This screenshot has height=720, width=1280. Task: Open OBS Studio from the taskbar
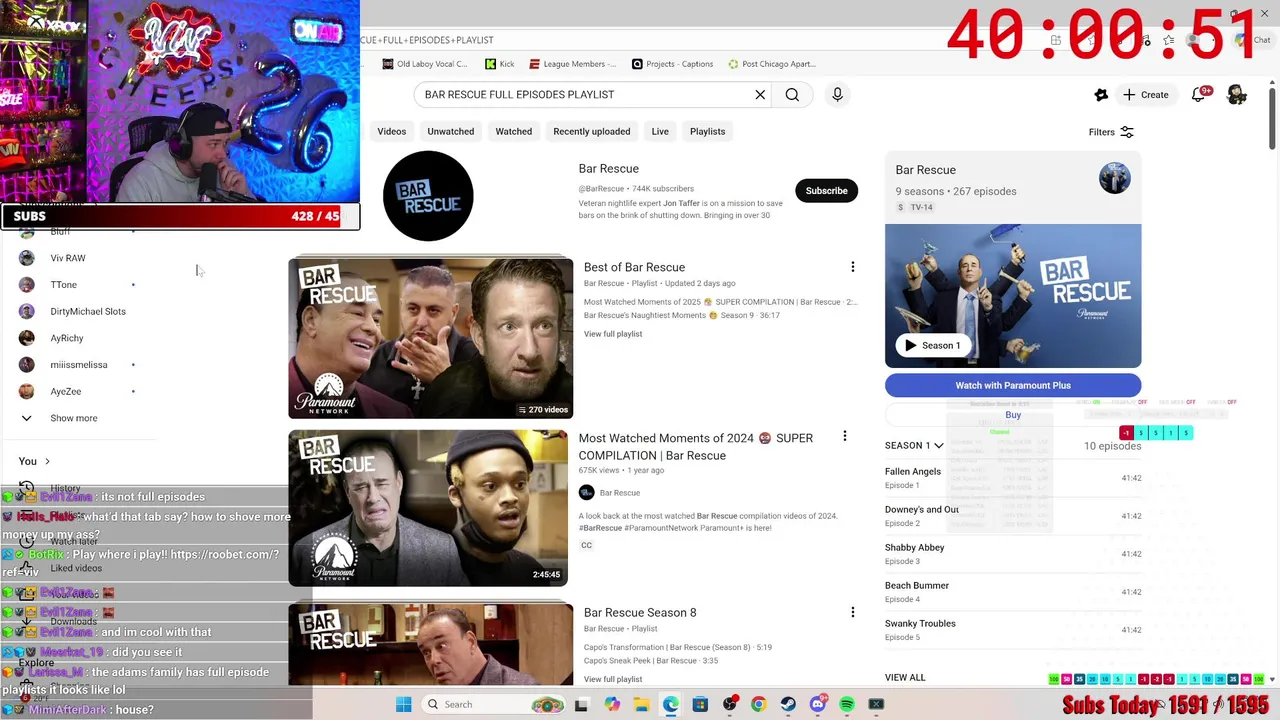730,704
